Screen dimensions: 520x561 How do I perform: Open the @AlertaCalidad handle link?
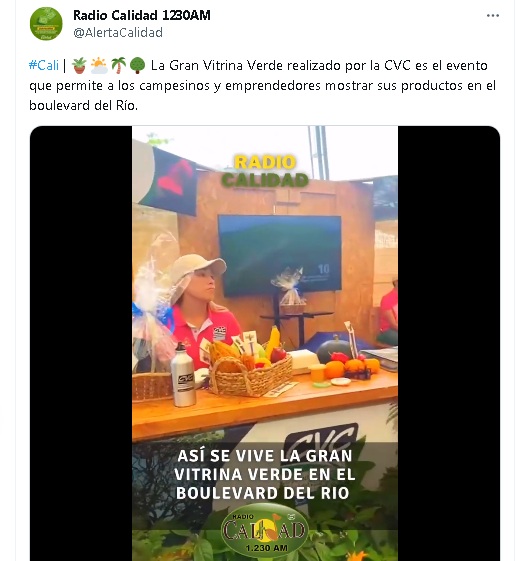[118, 33]
